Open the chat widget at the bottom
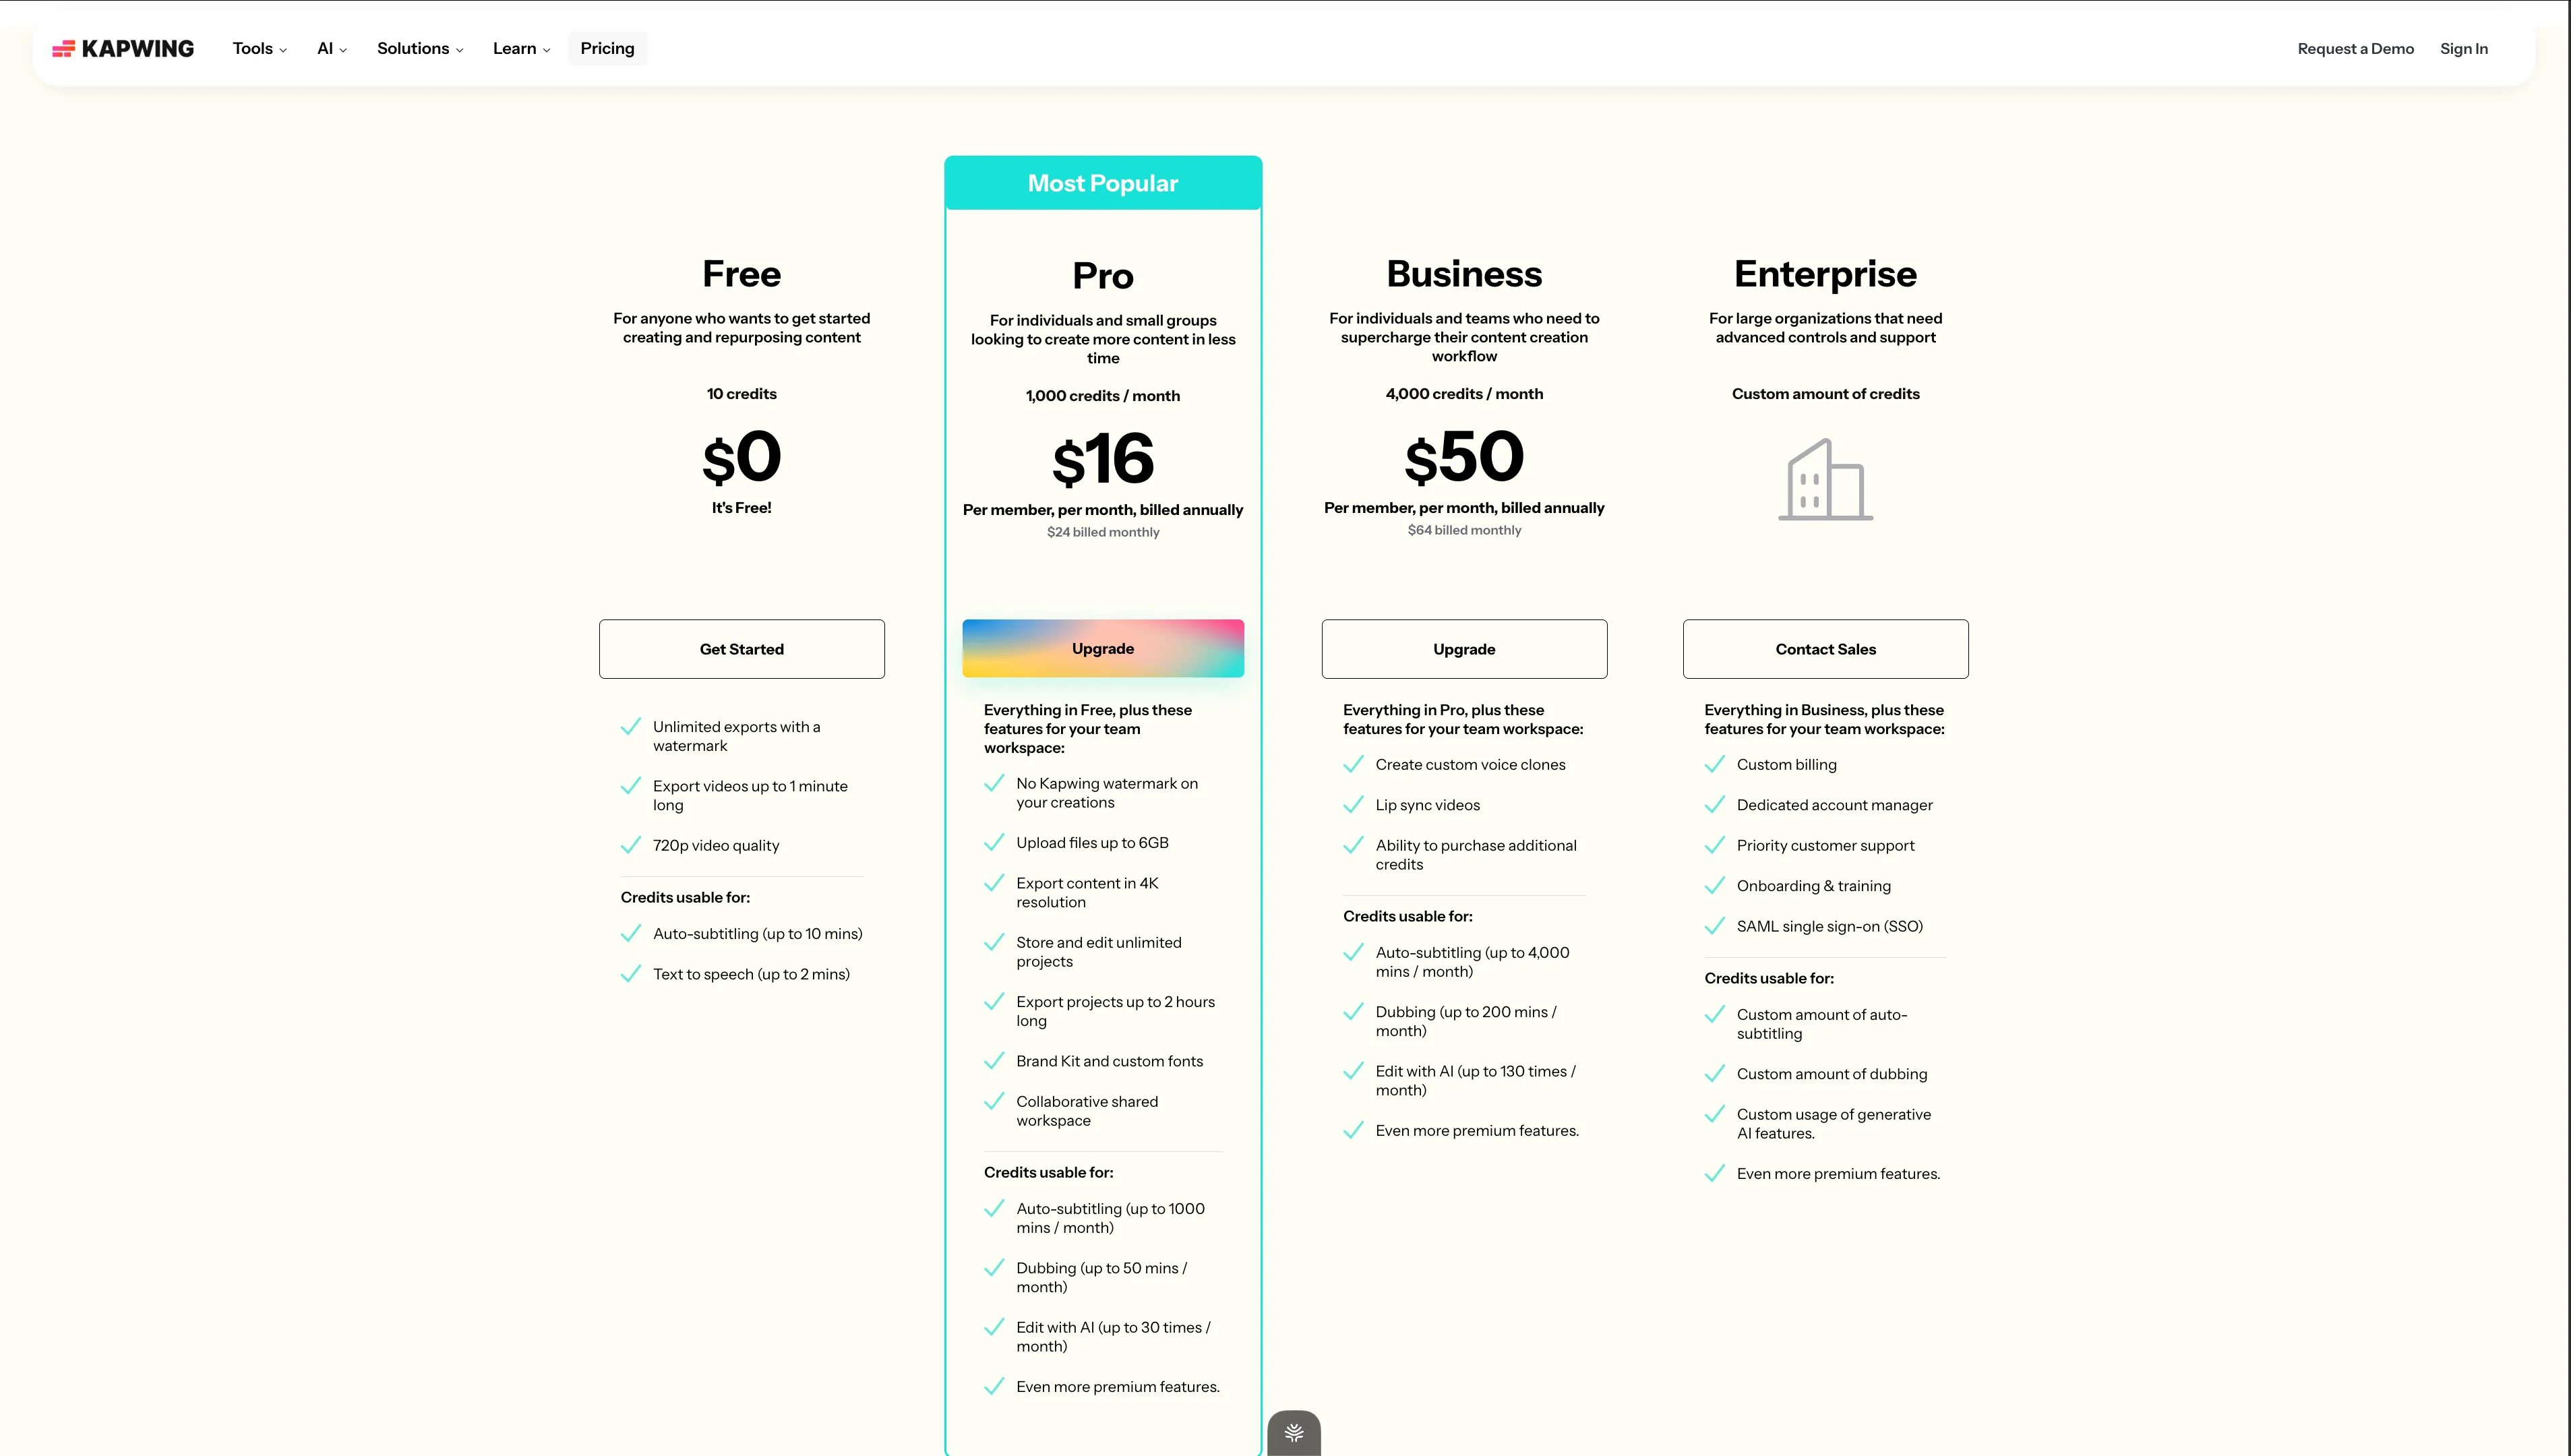The width and height of the screenshot is (2571, 1456). [1293, 1433]
